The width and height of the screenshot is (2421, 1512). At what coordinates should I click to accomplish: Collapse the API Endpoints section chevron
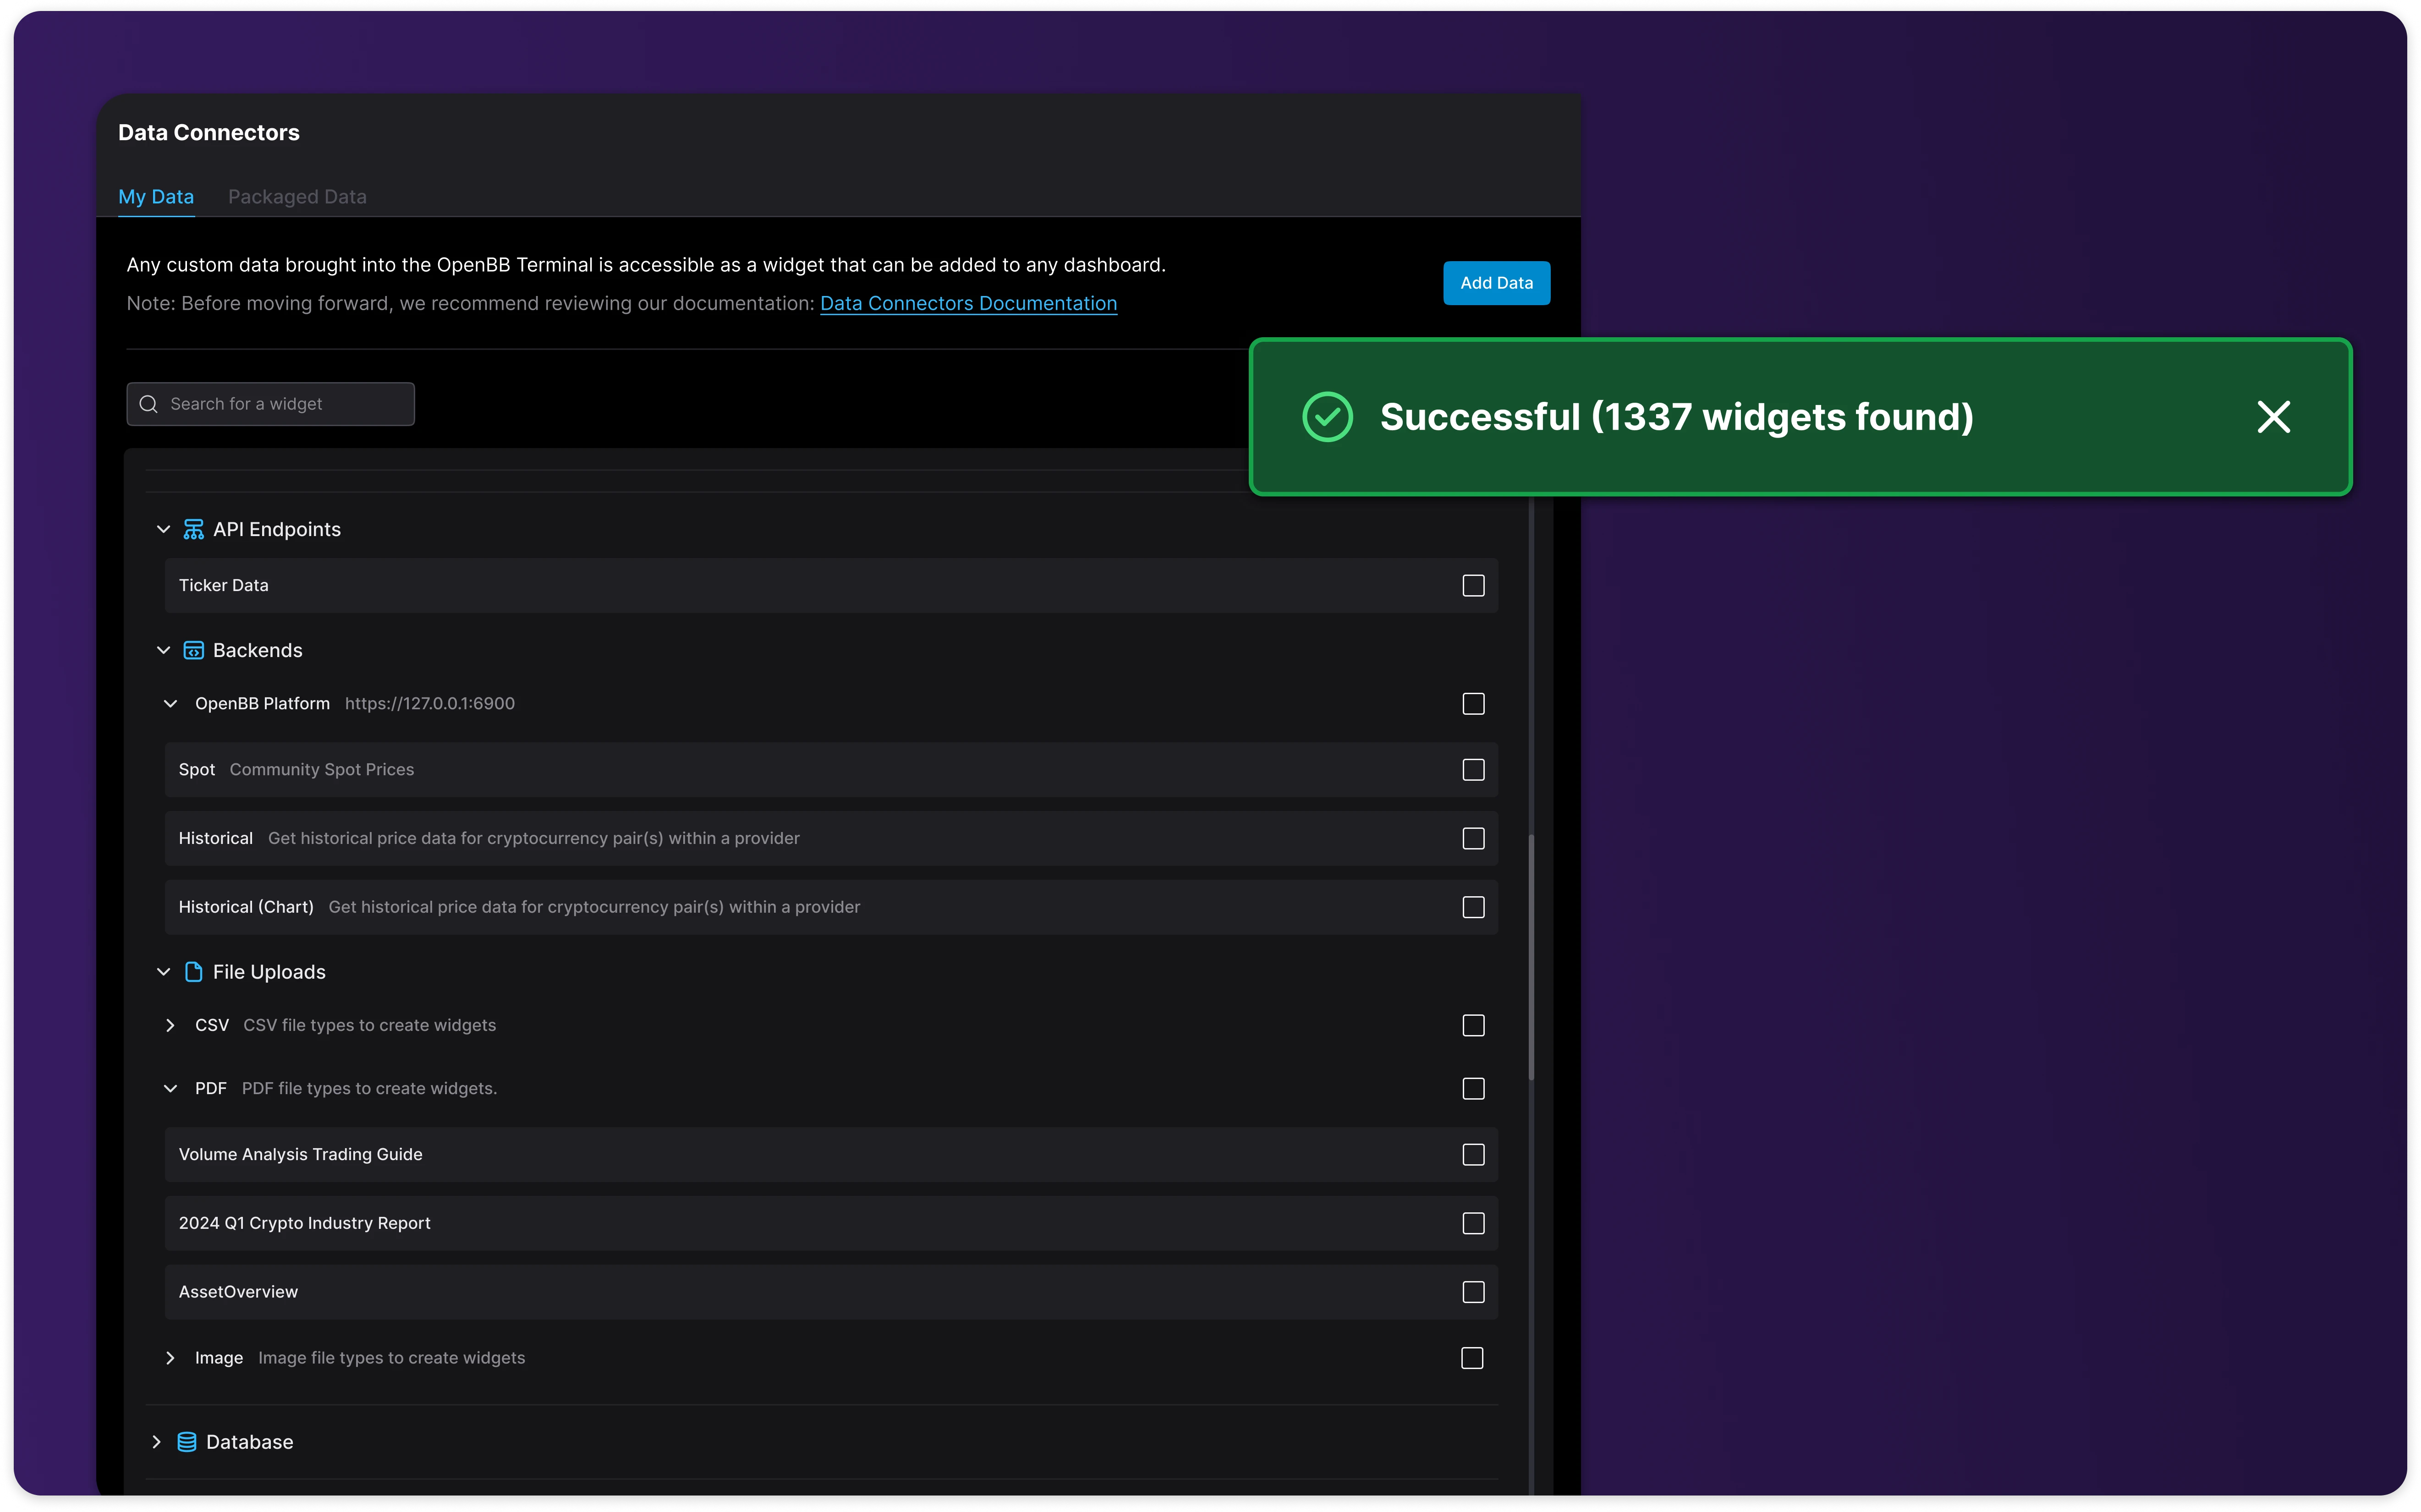tap(163, 529)
